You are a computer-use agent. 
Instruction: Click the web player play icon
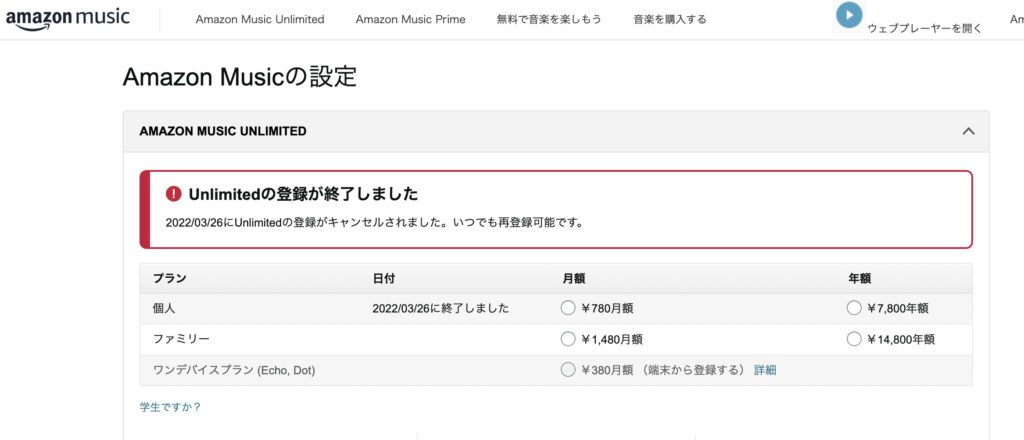849,15
